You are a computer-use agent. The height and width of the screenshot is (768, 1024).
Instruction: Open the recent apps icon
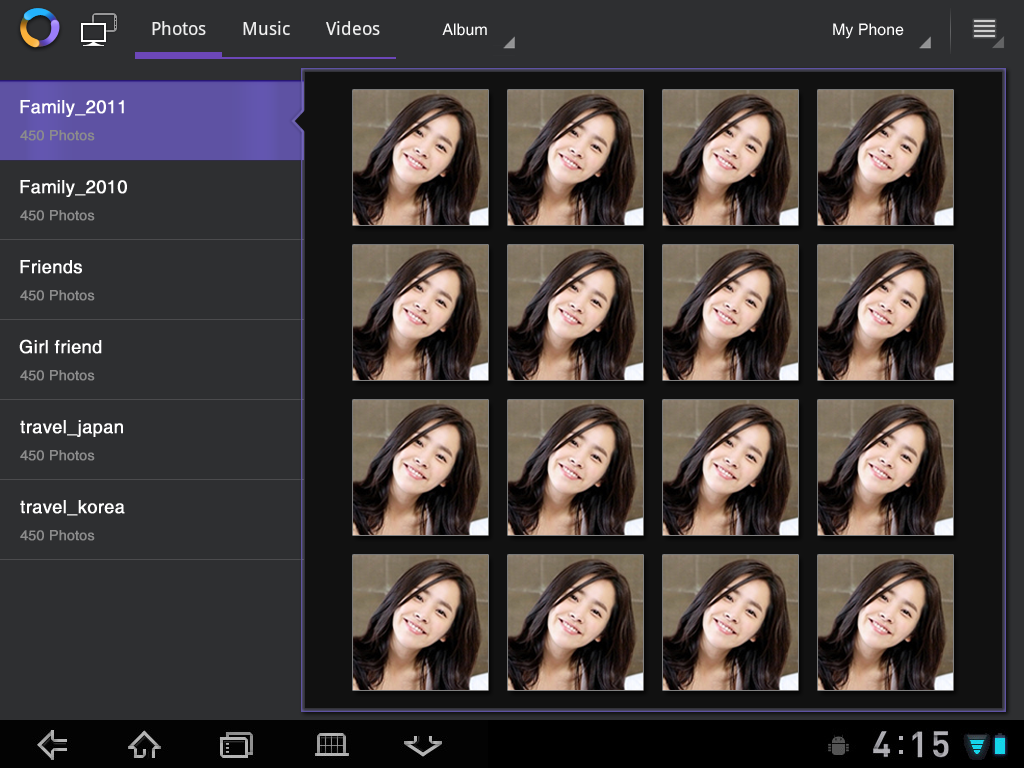pyautogui.click(x=236, y=744)
